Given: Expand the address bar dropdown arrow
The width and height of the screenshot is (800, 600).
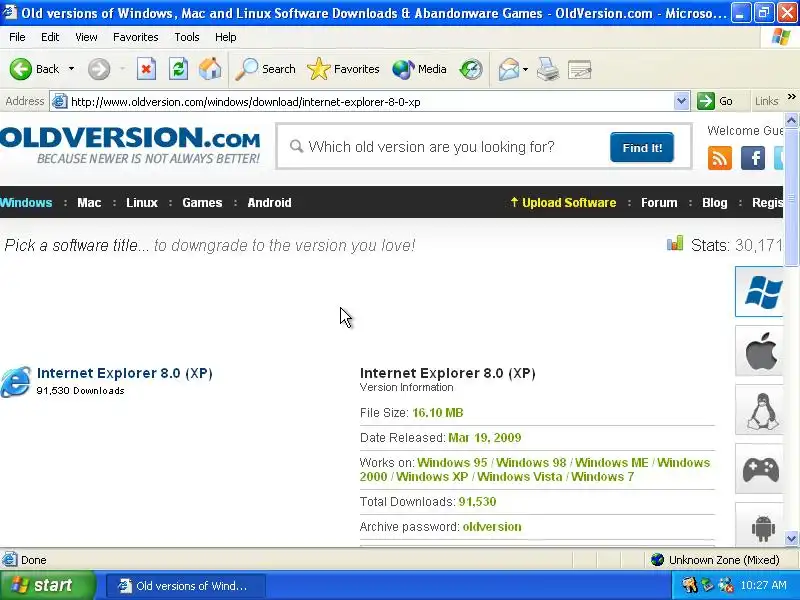Looking at the screenshot, I should 681,101.
